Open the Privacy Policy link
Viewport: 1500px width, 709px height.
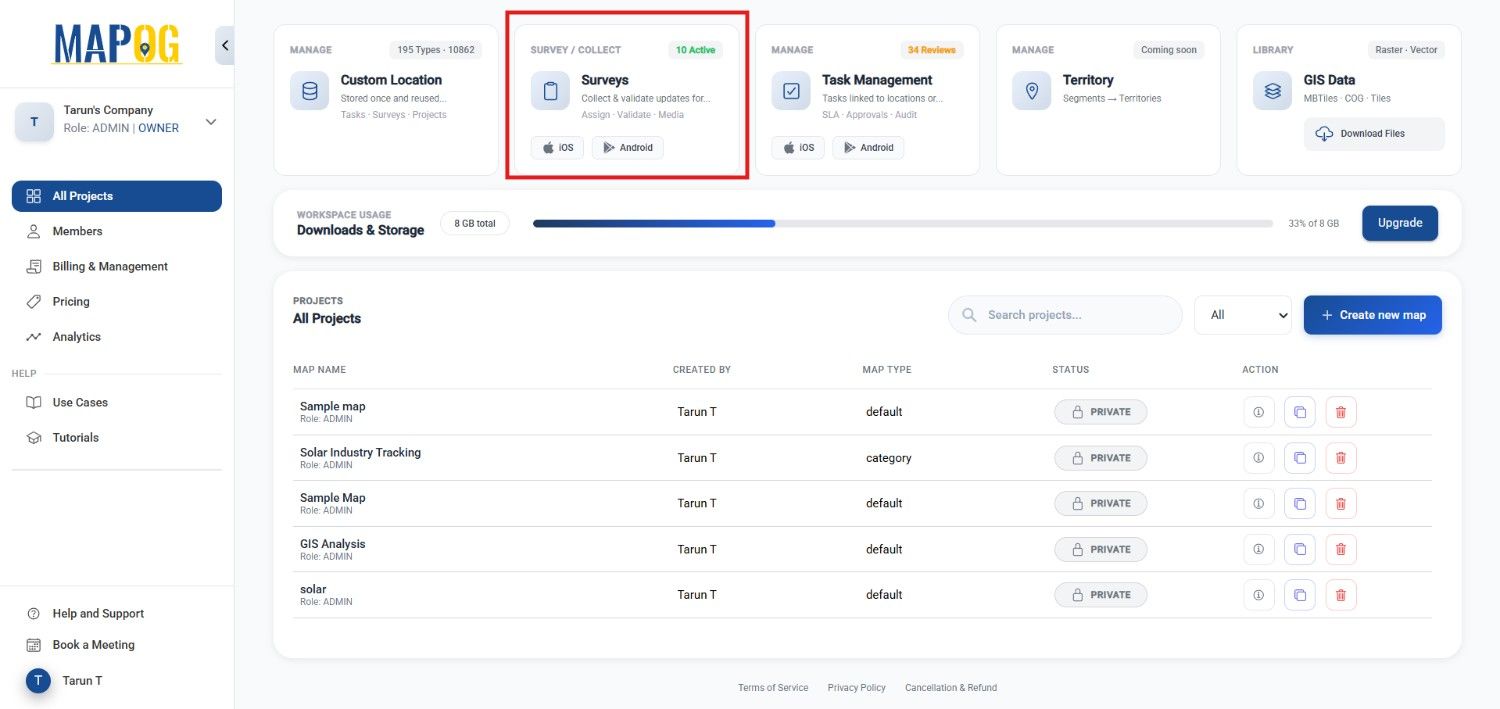856,687
